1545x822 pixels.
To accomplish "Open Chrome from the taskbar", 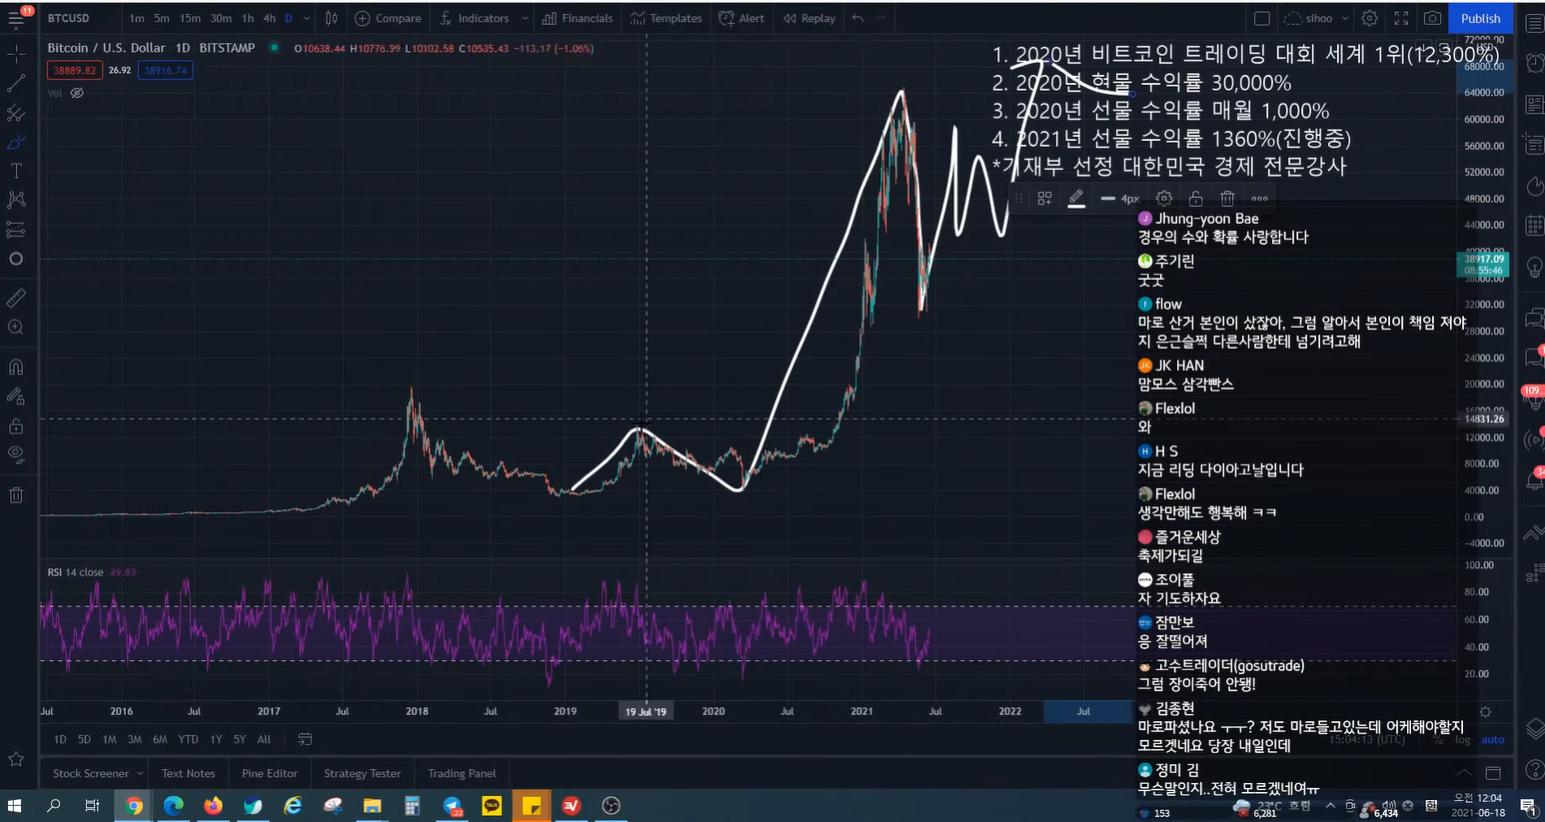I will coord(133,805).
